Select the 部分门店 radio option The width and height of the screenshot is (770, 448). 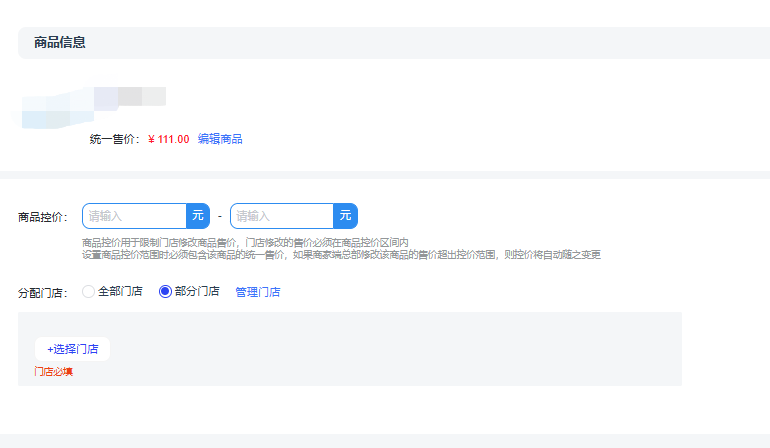[166, 292]
